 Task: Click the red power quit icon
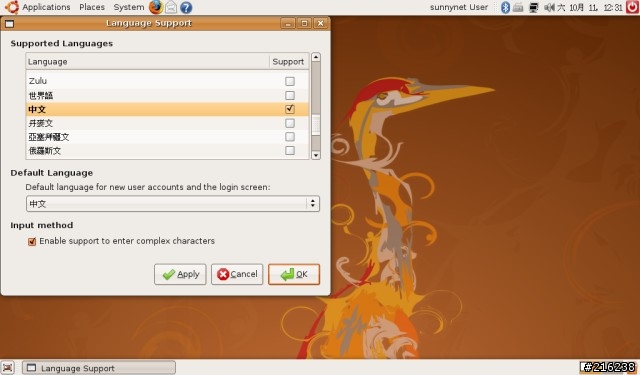(632, 7)
